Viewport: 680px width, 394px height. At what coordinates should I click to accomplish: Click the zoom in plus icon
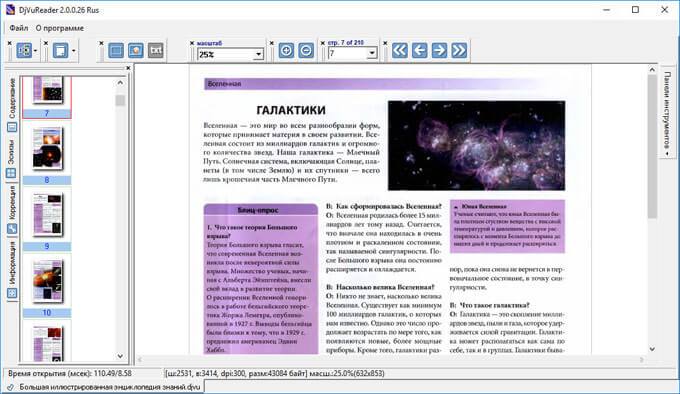click(x=286, y=51)
